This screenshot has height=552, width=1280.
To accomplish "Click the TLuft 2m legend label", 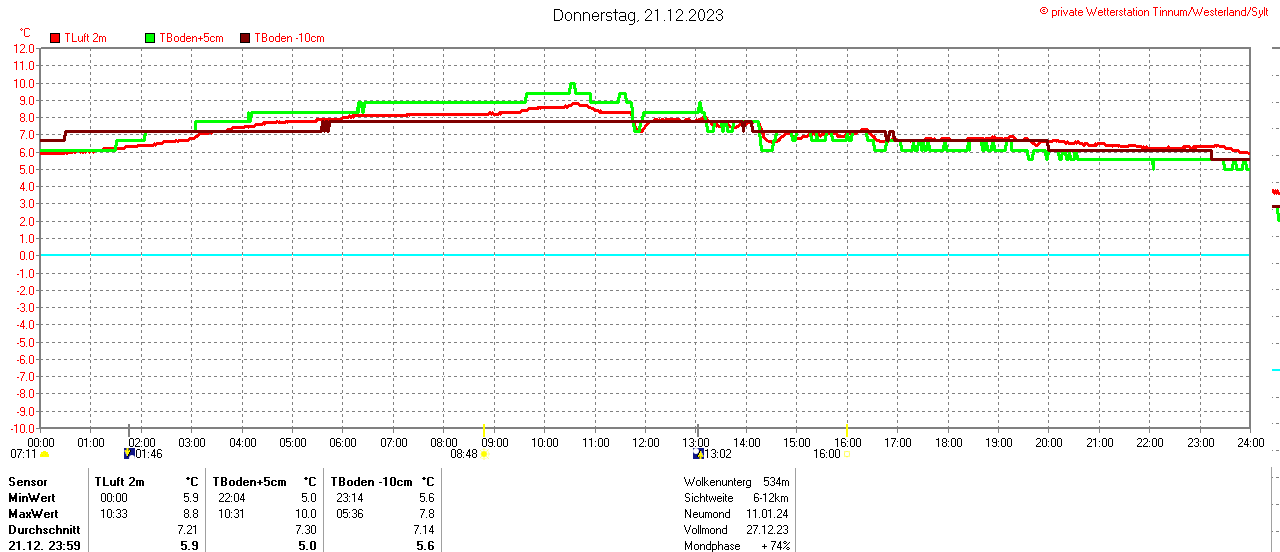I will [x=85, y=38].
